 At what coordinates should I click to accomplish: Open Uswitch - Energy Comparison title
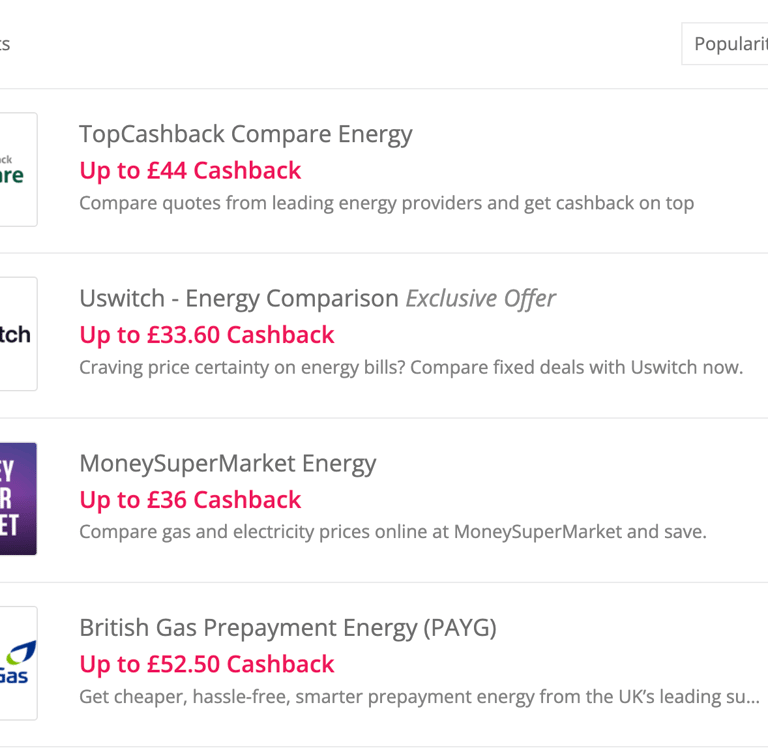(x=239, y=298)
